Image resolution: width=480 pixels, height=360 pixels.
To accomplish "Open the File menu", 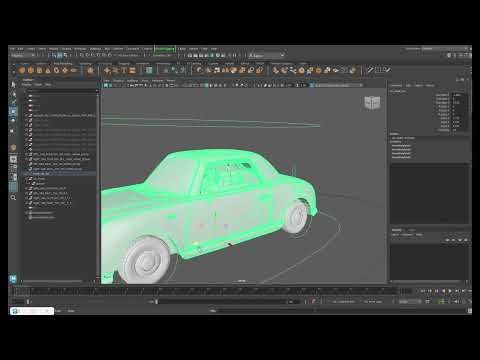I will coord(12,49).
